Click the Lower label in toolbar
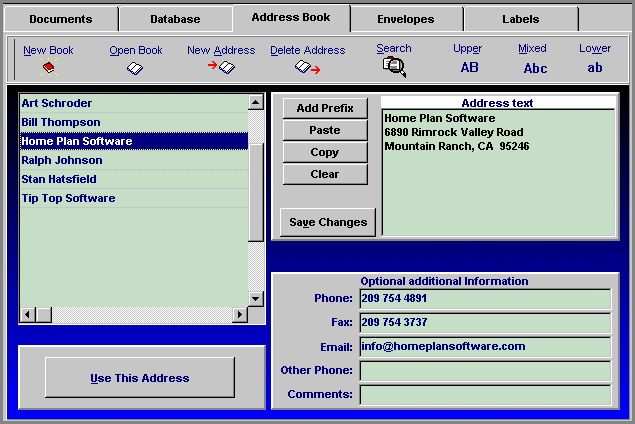 tap(595, 48)
